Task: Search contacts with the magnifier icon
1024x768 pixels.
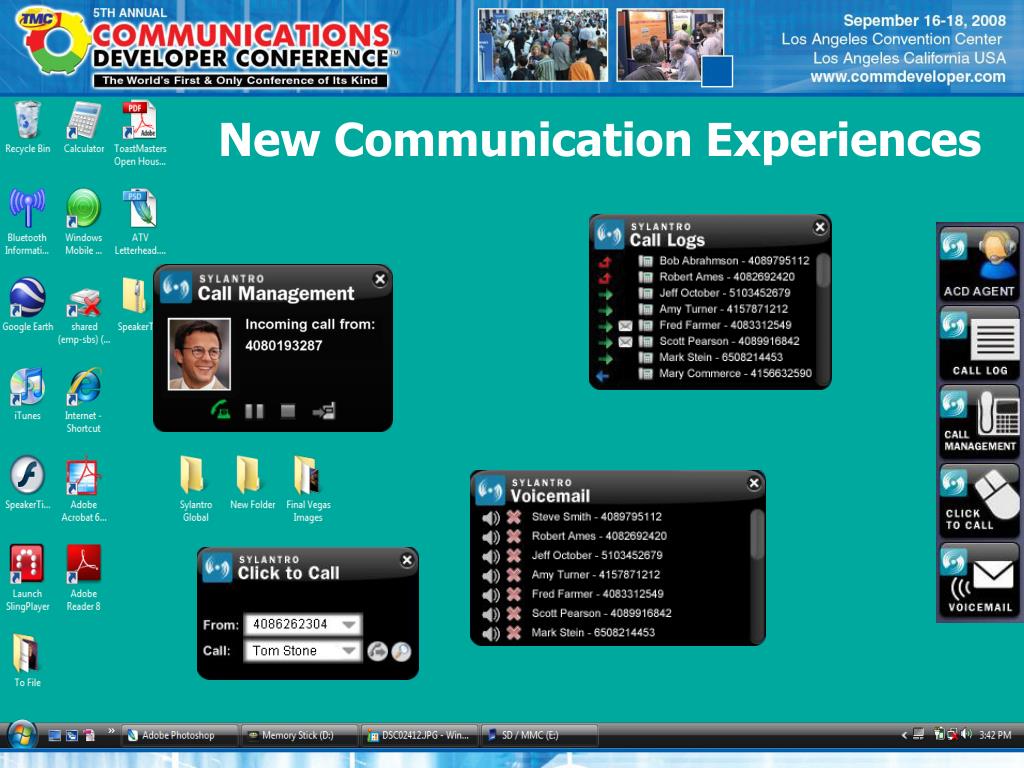Action: click(401, 651)
